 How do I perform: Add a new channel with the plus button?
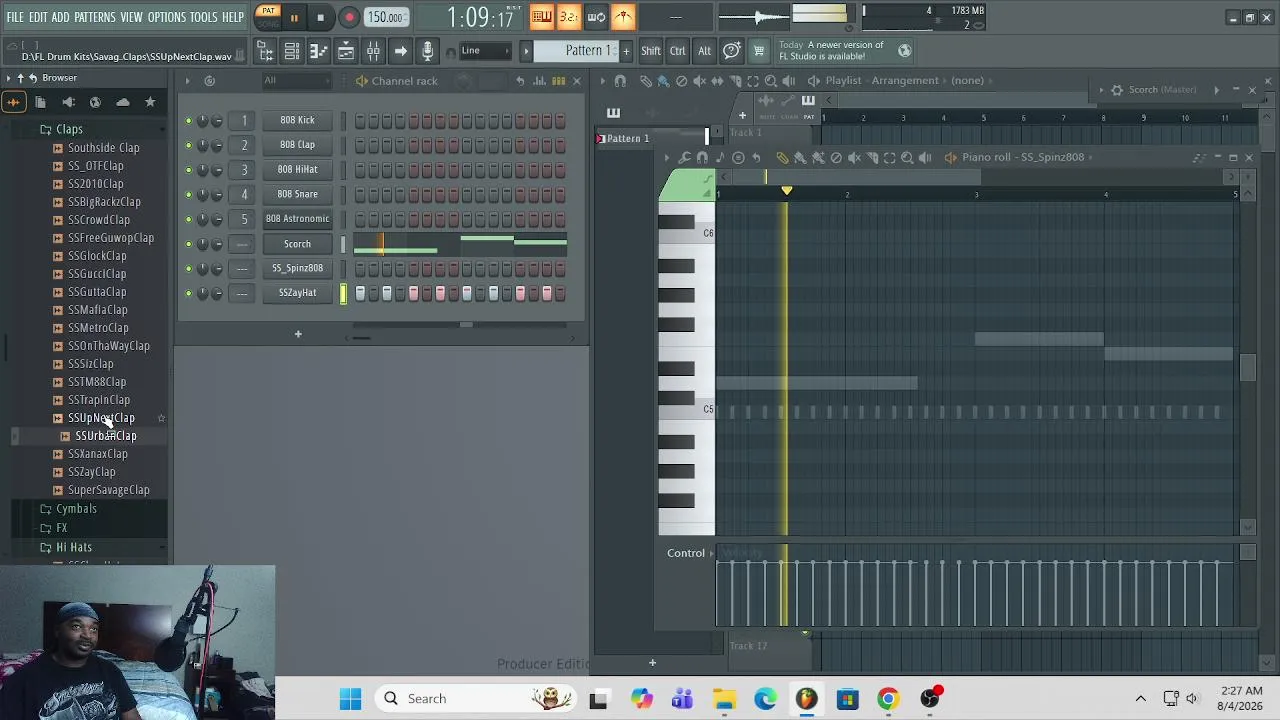point(297,334)
